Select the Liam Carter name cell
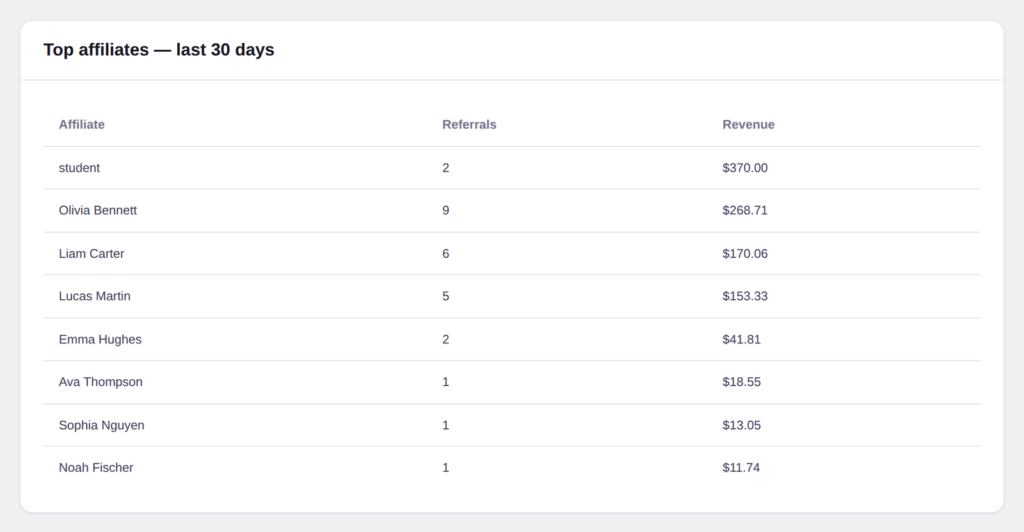Image resolution: width=1024 pixels, height=532 pixels. pos(91,253)
